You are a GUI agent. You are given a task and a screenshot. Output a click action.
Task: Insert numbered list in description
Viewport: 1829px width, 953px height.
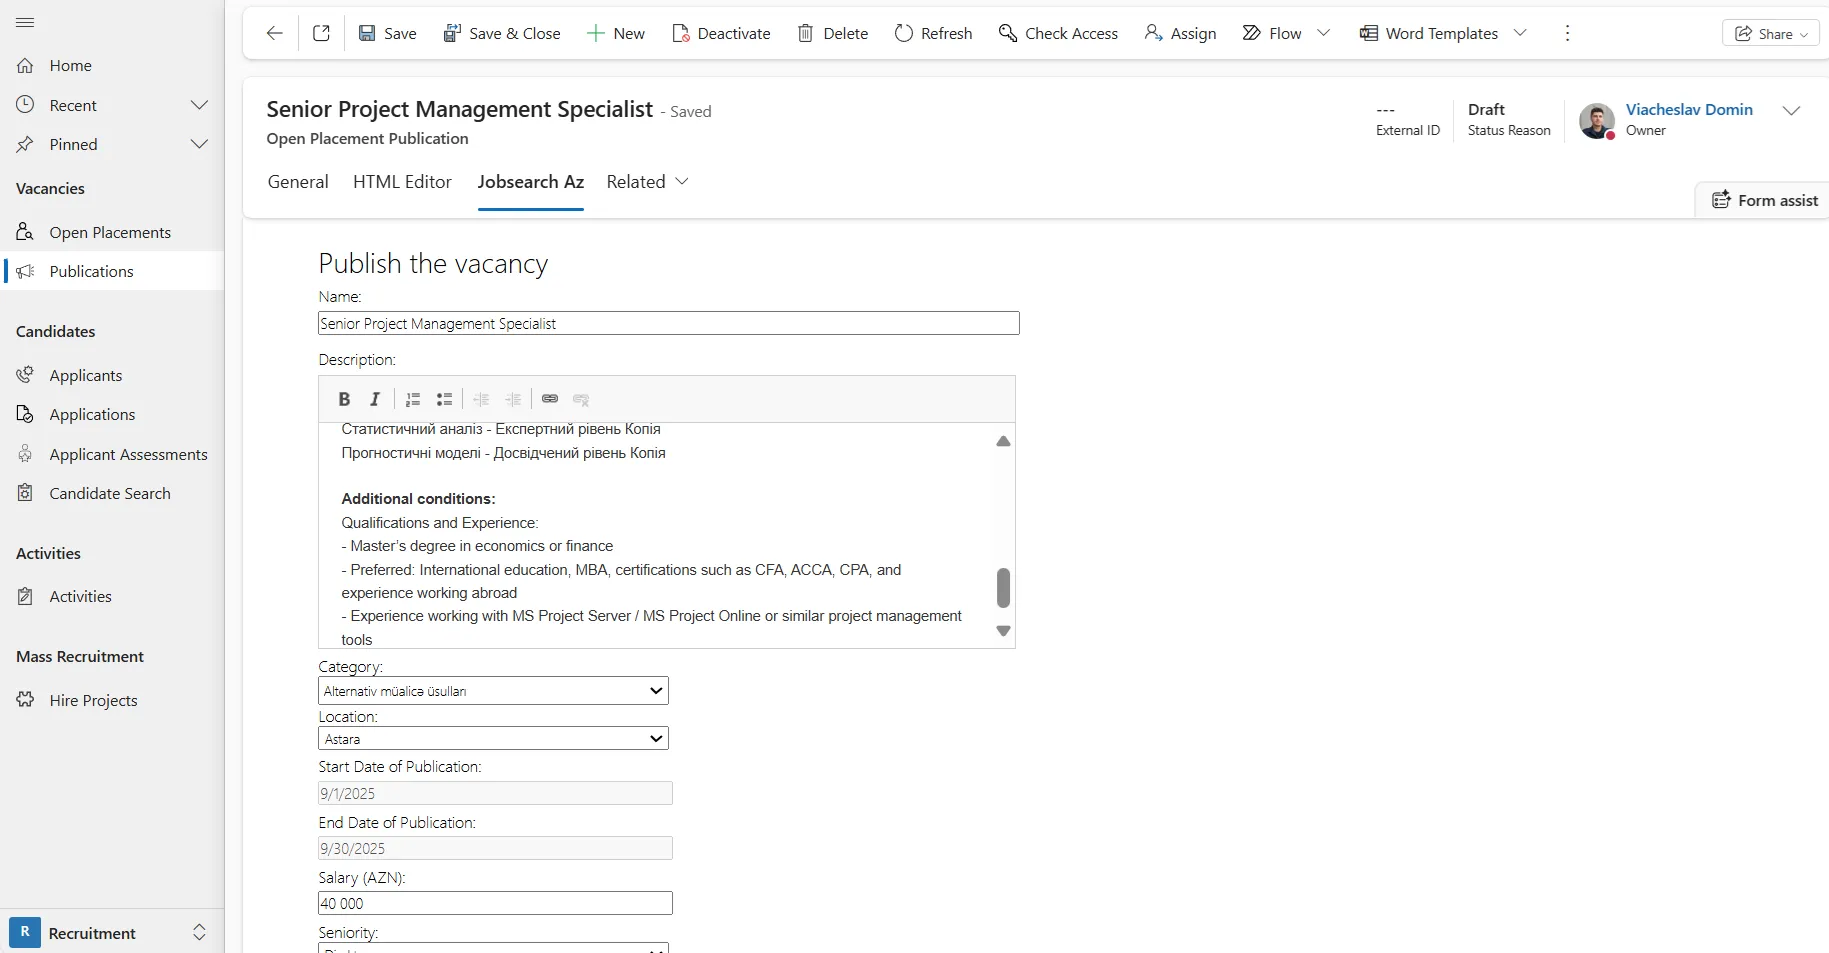pyautogui.click(x=413, y=399)
